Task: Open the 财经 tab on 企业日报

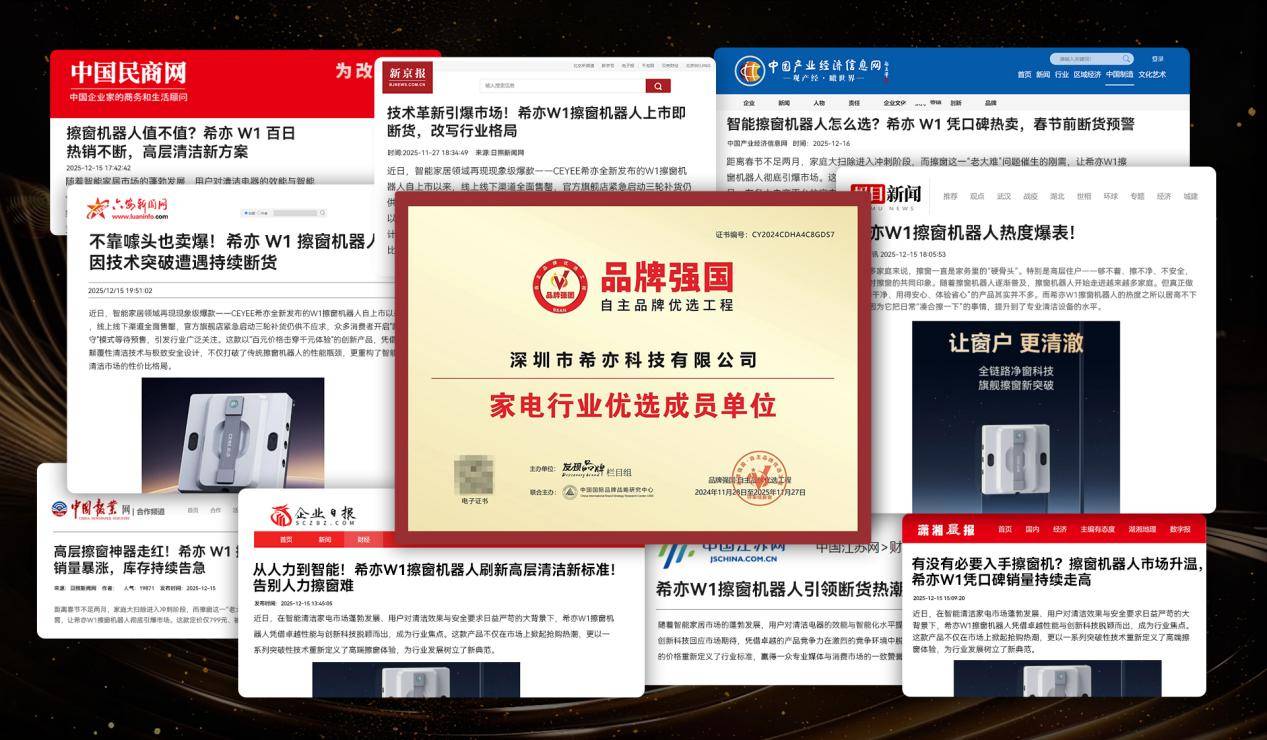Action: (x=363, y=540)
